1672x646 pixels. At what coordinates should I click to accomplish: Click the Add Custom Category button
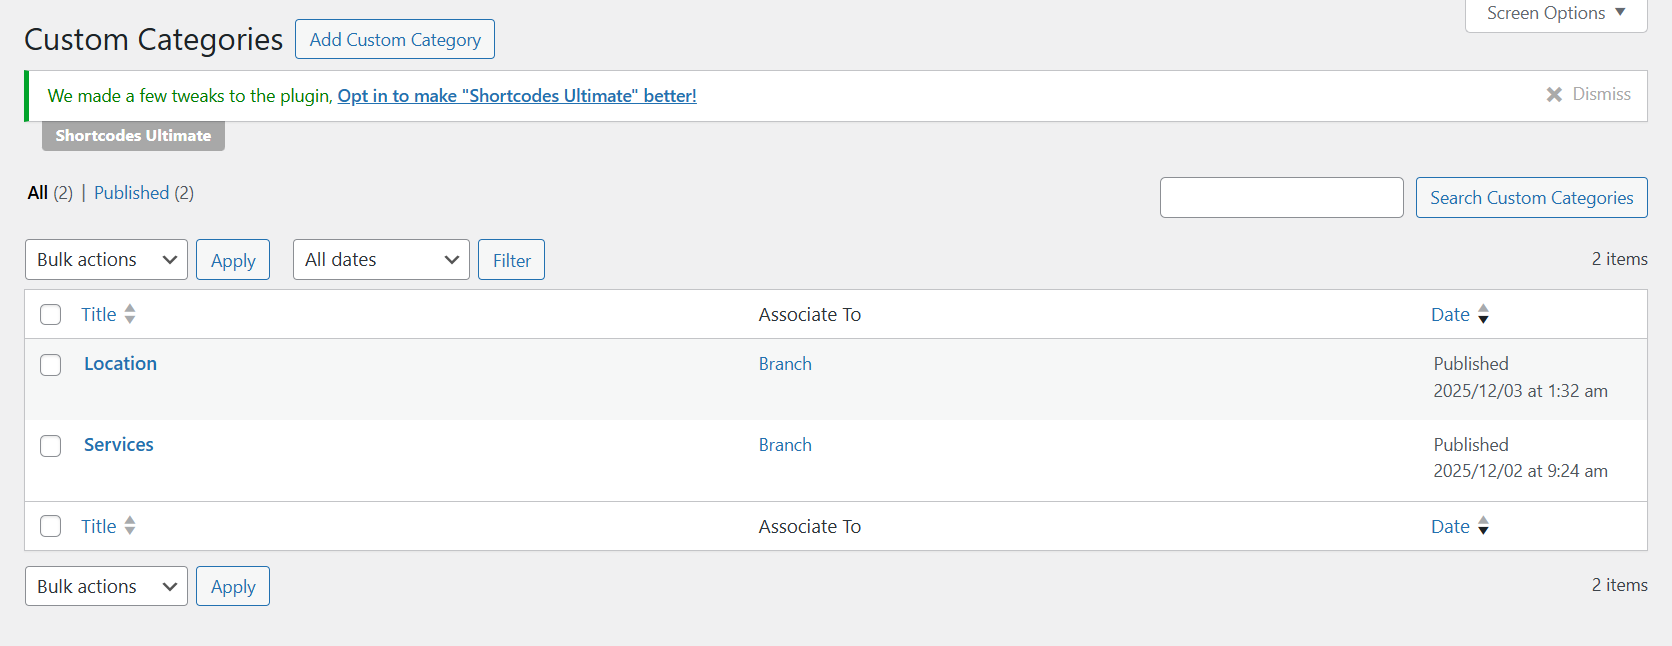point(395,40)
